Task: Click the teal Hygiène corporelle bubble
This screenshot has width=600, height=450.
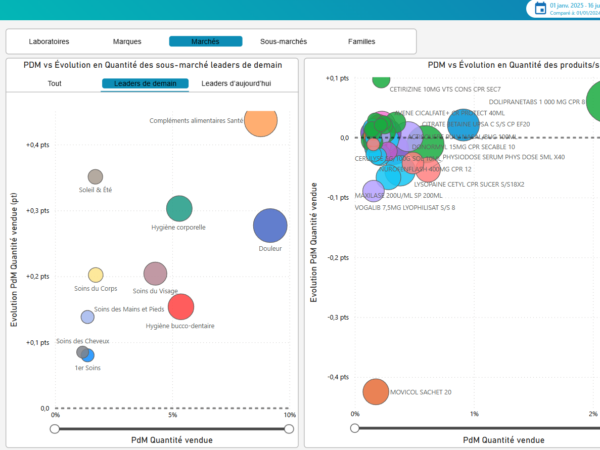Action: [179, 209]
